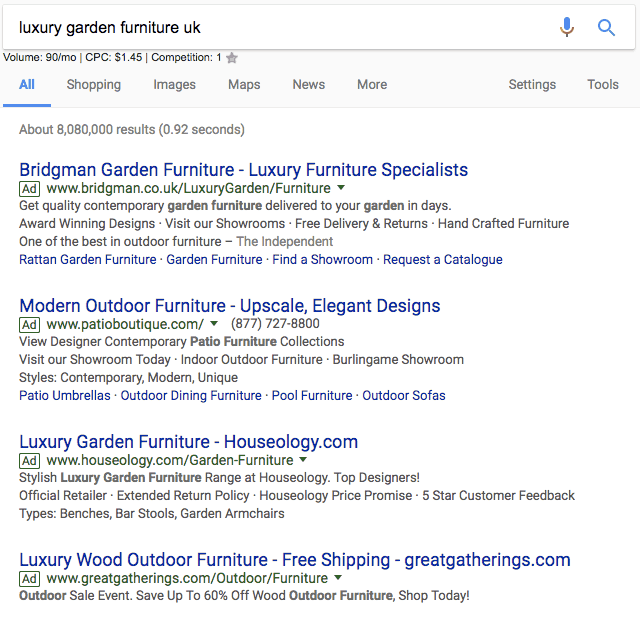Image resolution: width=640 pixels, height=622 pixels.
Task: Click the microphone voice search icon
Action: click(567, 27)
